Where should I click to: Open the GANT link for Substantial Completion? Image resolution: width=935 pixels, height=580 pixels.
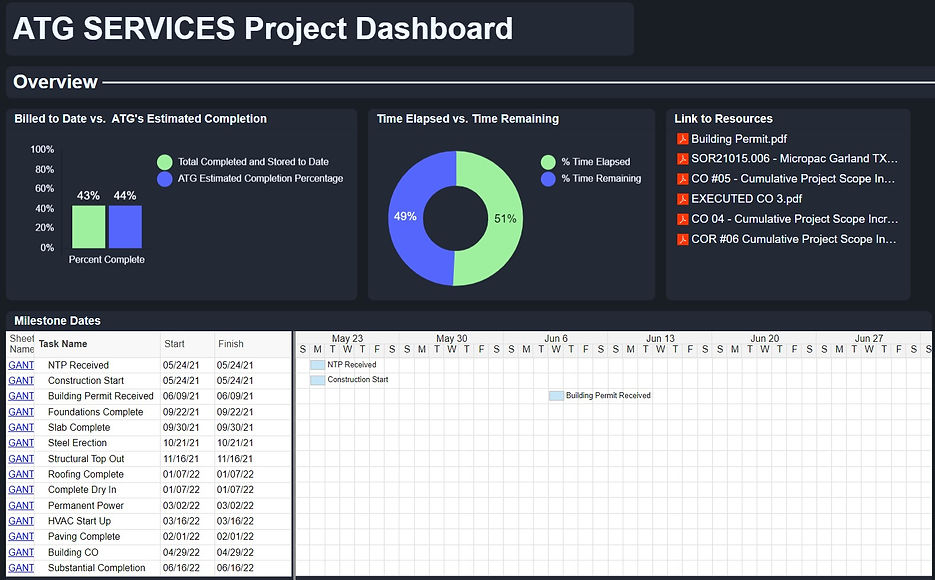[x=20, y=567]
